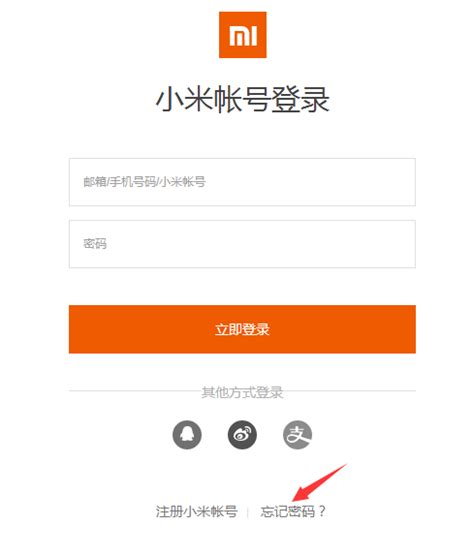Click into the 密码 password field

click(242, 244)
